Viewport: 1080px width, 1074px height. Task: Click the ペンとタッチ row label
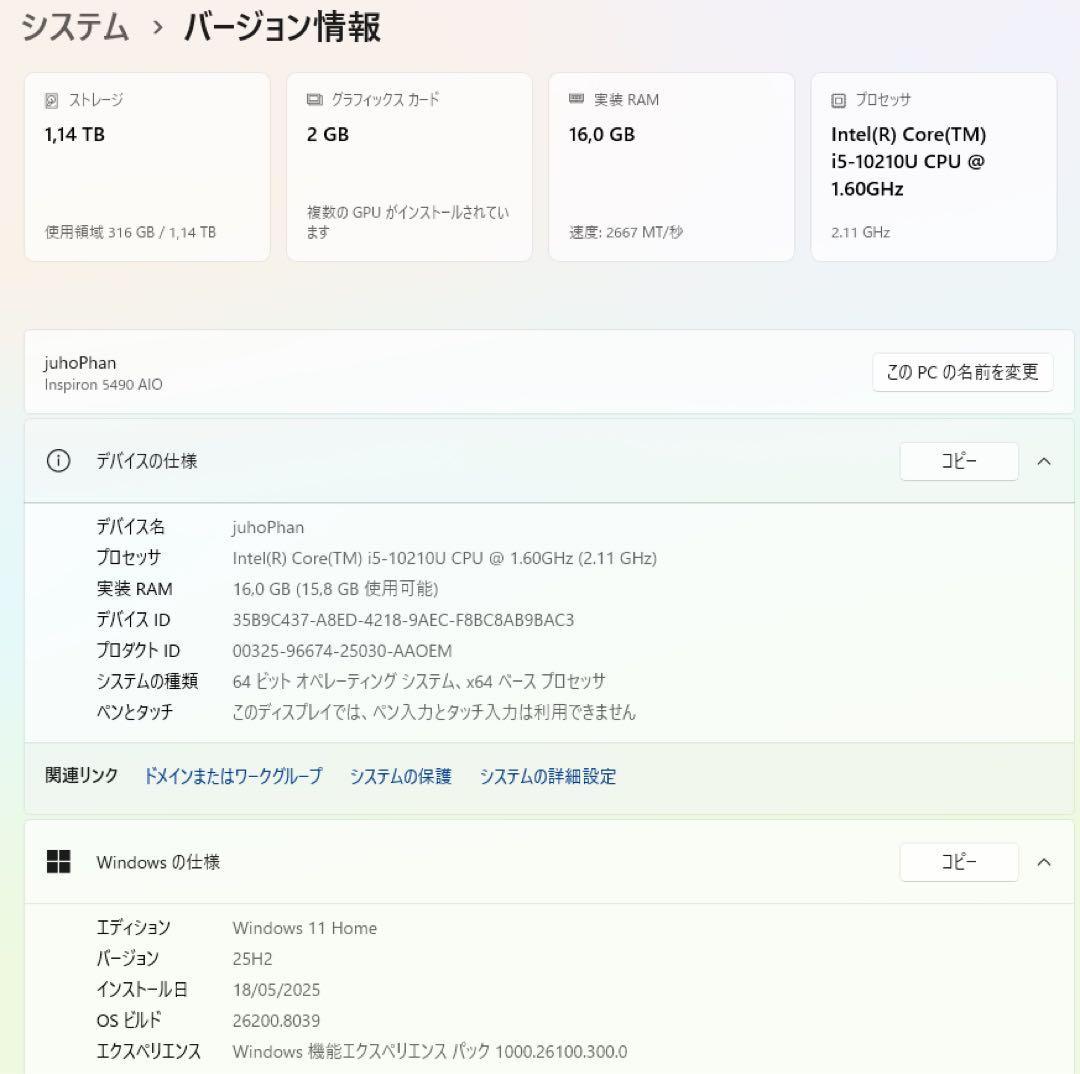(x=134, y=712)
